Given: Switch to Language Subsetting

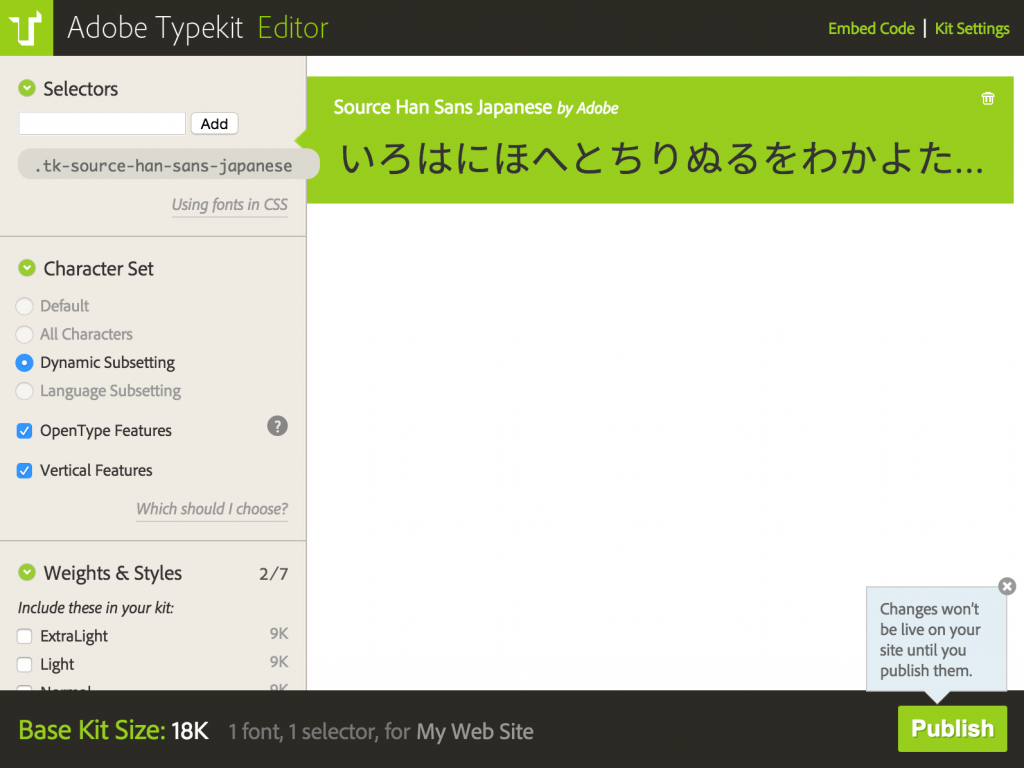Looking at the screenshot, I should [23, 391].
